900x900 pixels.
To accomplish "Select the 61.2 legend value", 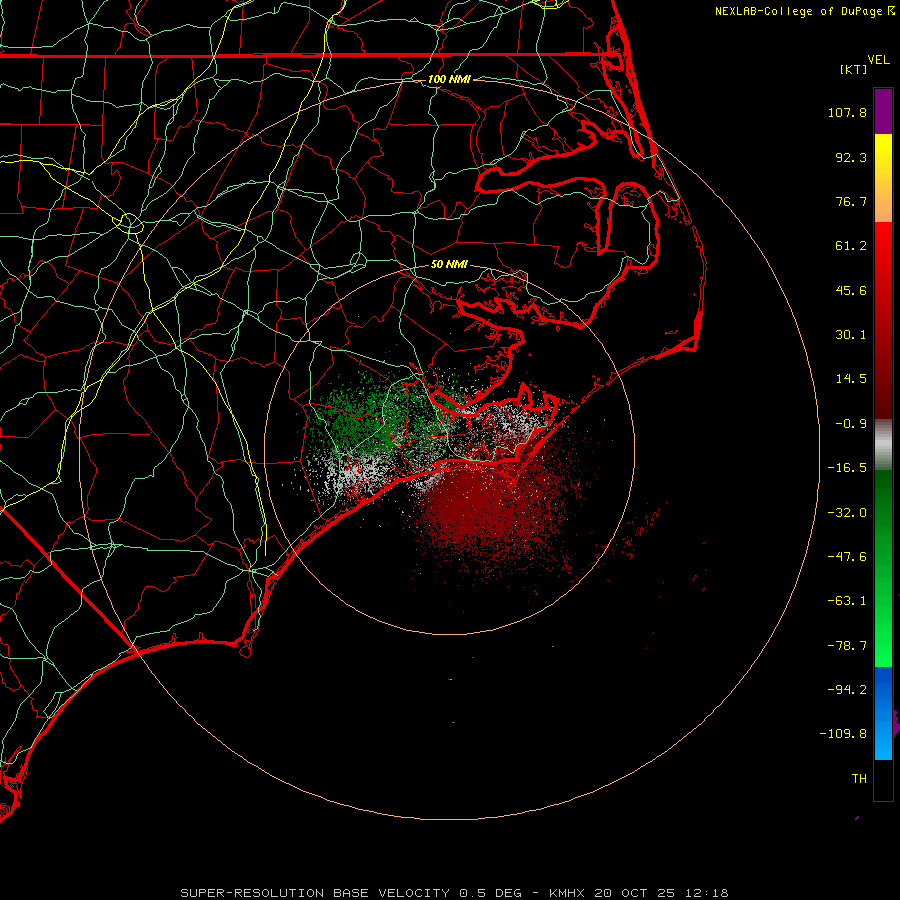I will (x=851, y=246).
